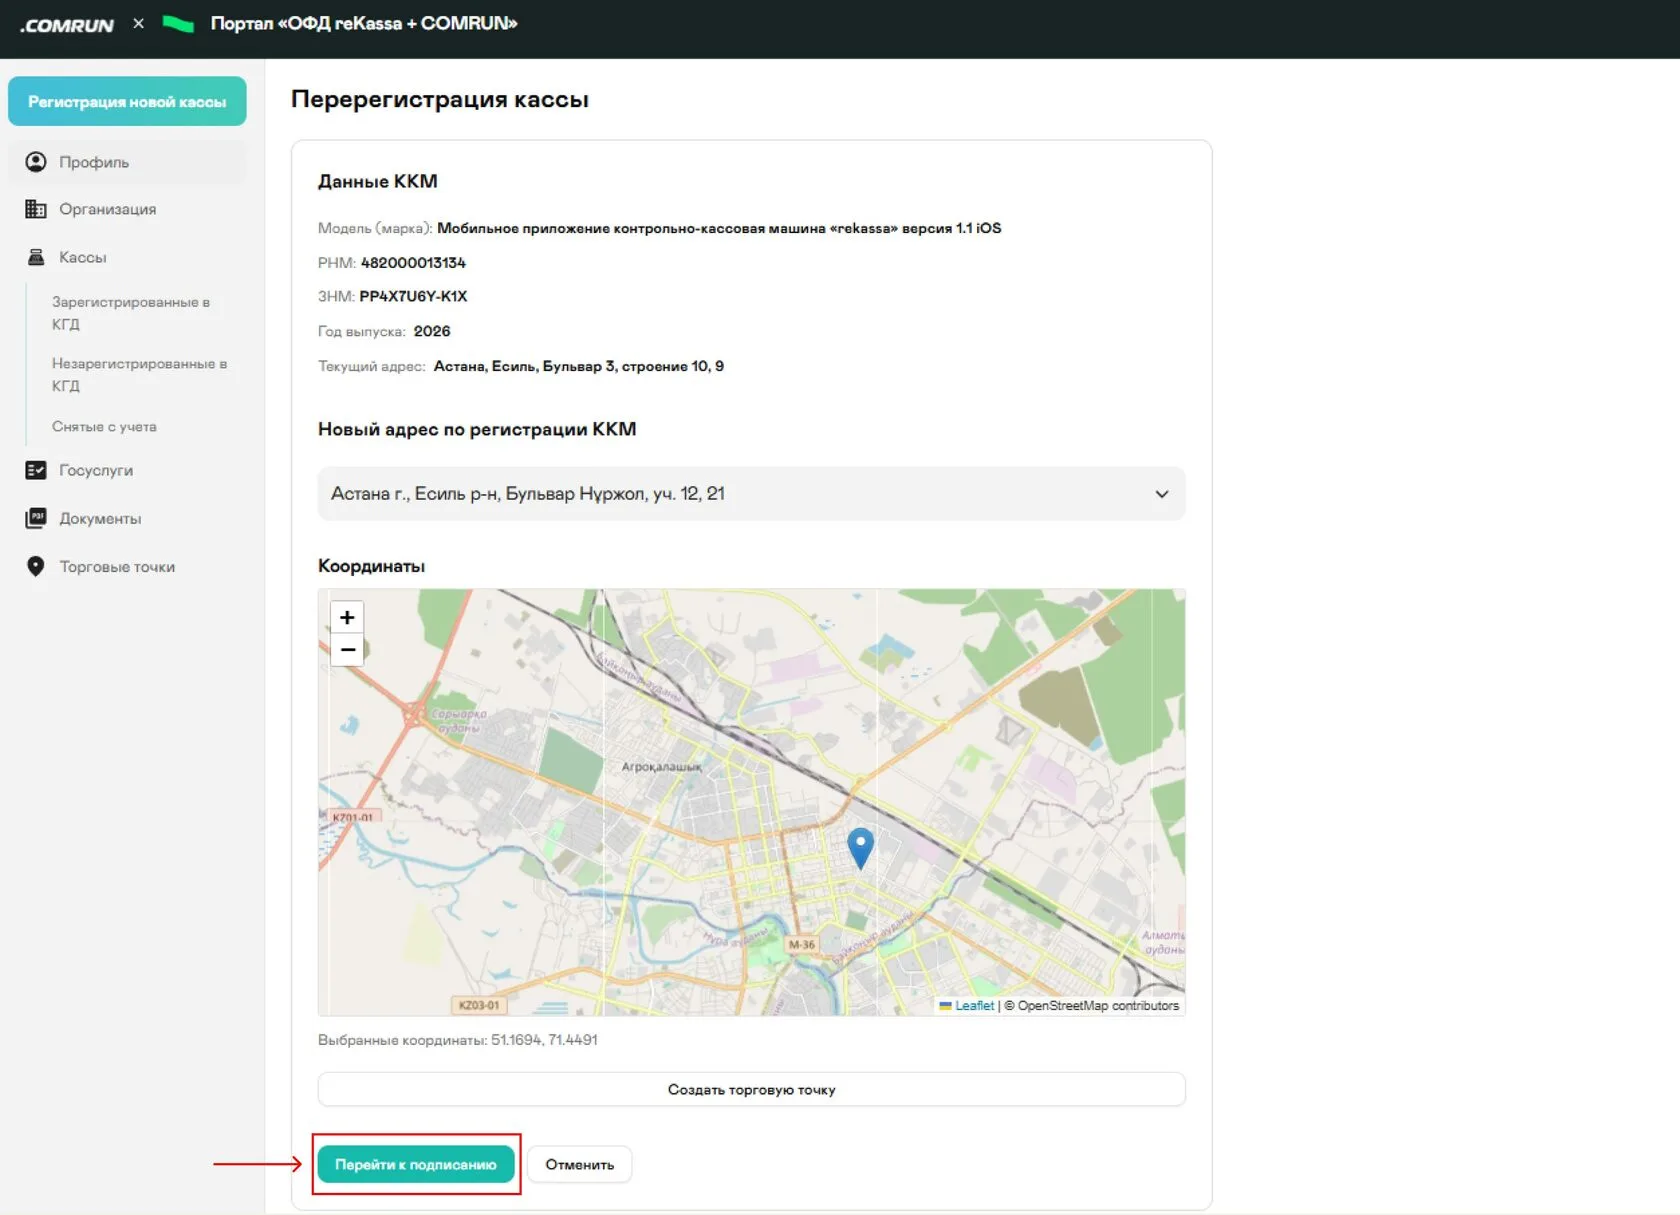
Task: Click Перейти к подписанию button
Action: coord(416,1165)
